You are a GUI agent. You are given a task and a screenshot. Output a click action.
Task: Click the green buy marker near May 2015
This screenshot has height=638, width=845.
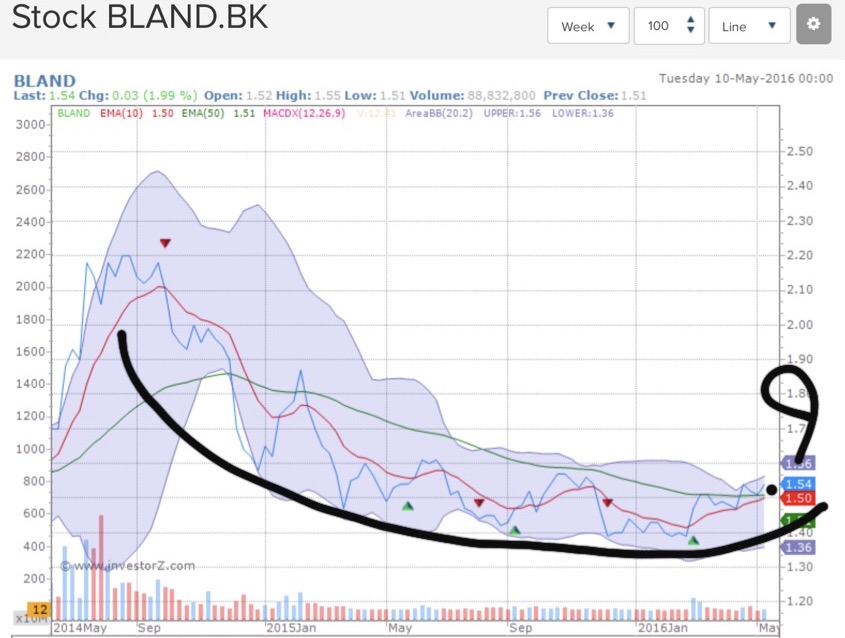(408, 506)
